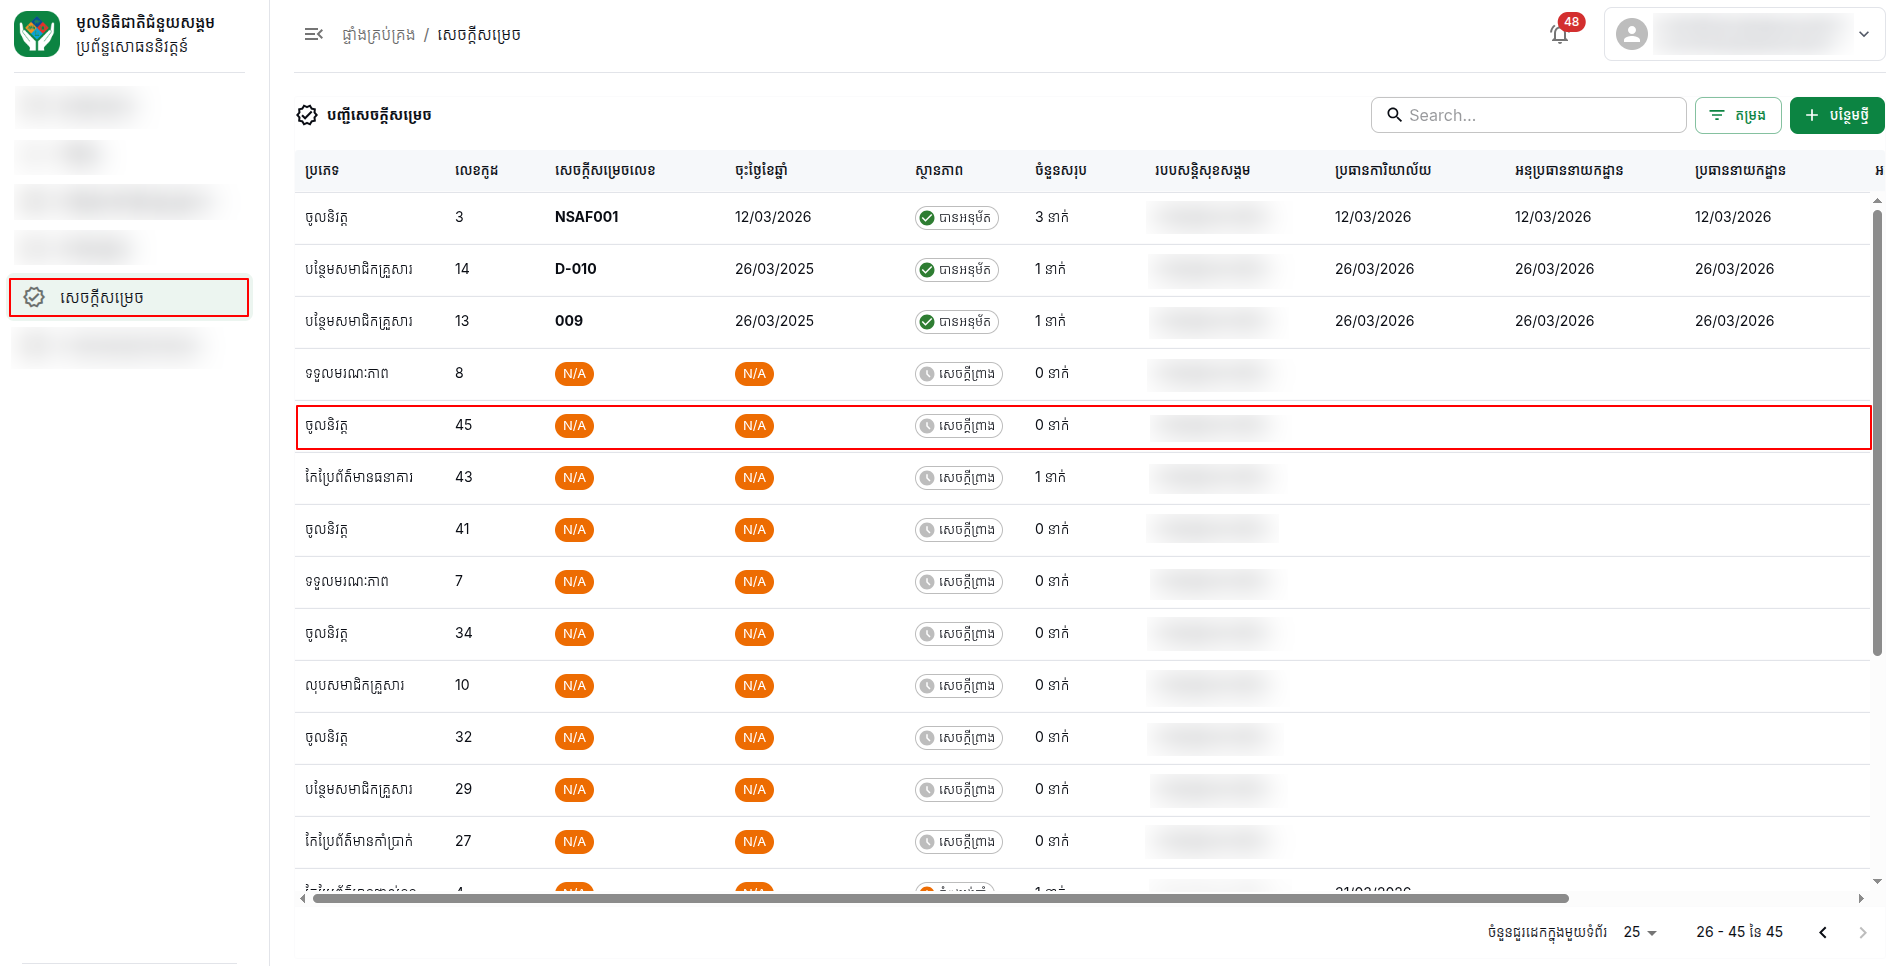Screen dimensions: 1901x966
Task: Click the status column header
Action: point(939,171)
